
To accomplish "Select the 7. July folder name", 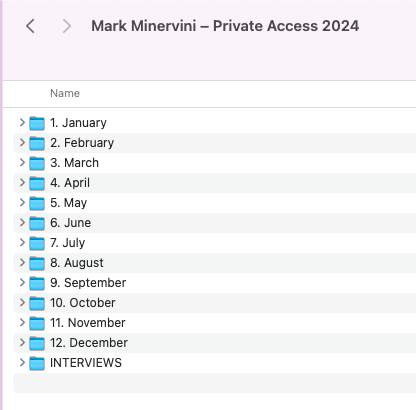I will 67,243.
